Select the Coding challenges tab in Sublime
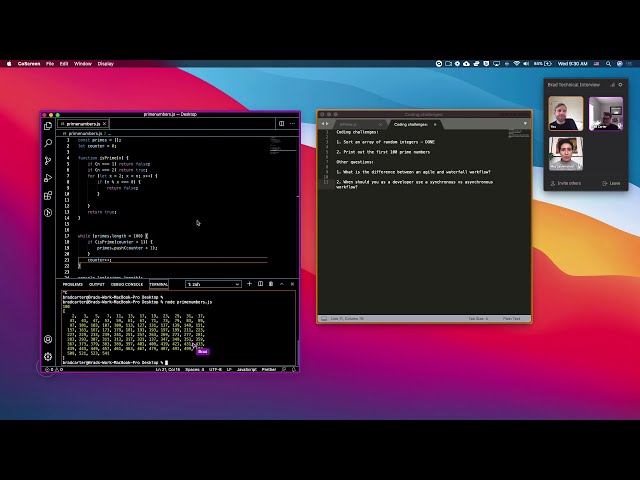640x480 pixels. point(416,124)
